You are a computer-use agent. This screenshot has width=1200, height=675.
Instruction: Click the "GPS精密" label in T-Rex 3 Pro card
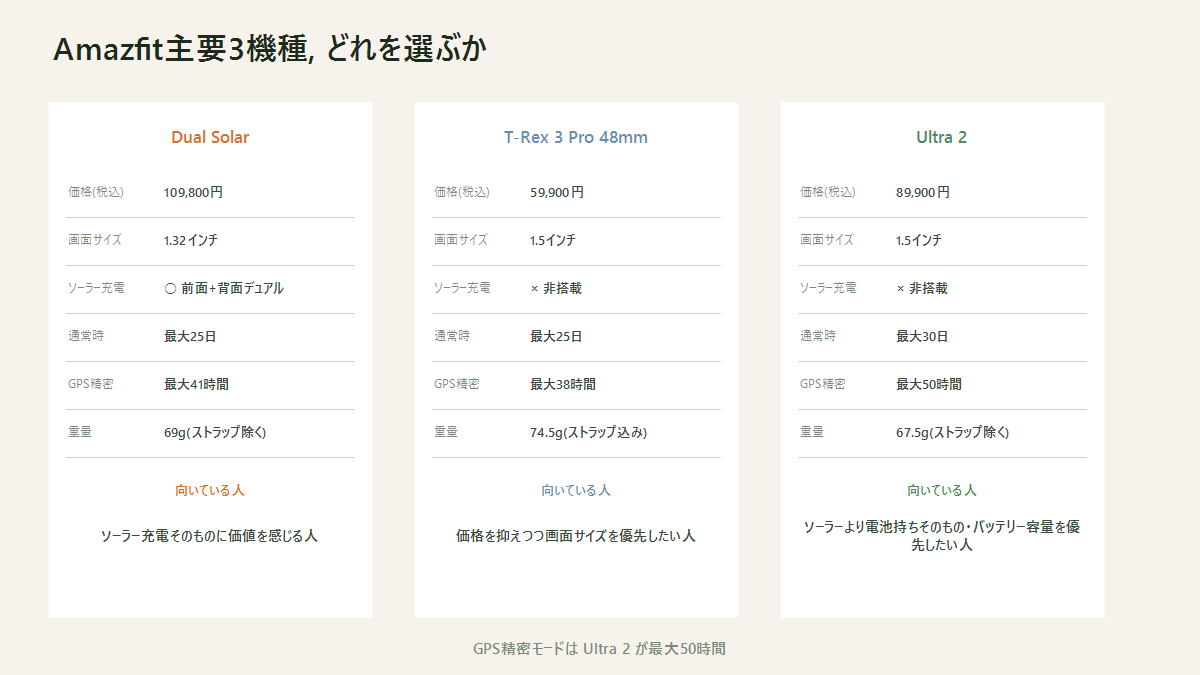(456, 384)
